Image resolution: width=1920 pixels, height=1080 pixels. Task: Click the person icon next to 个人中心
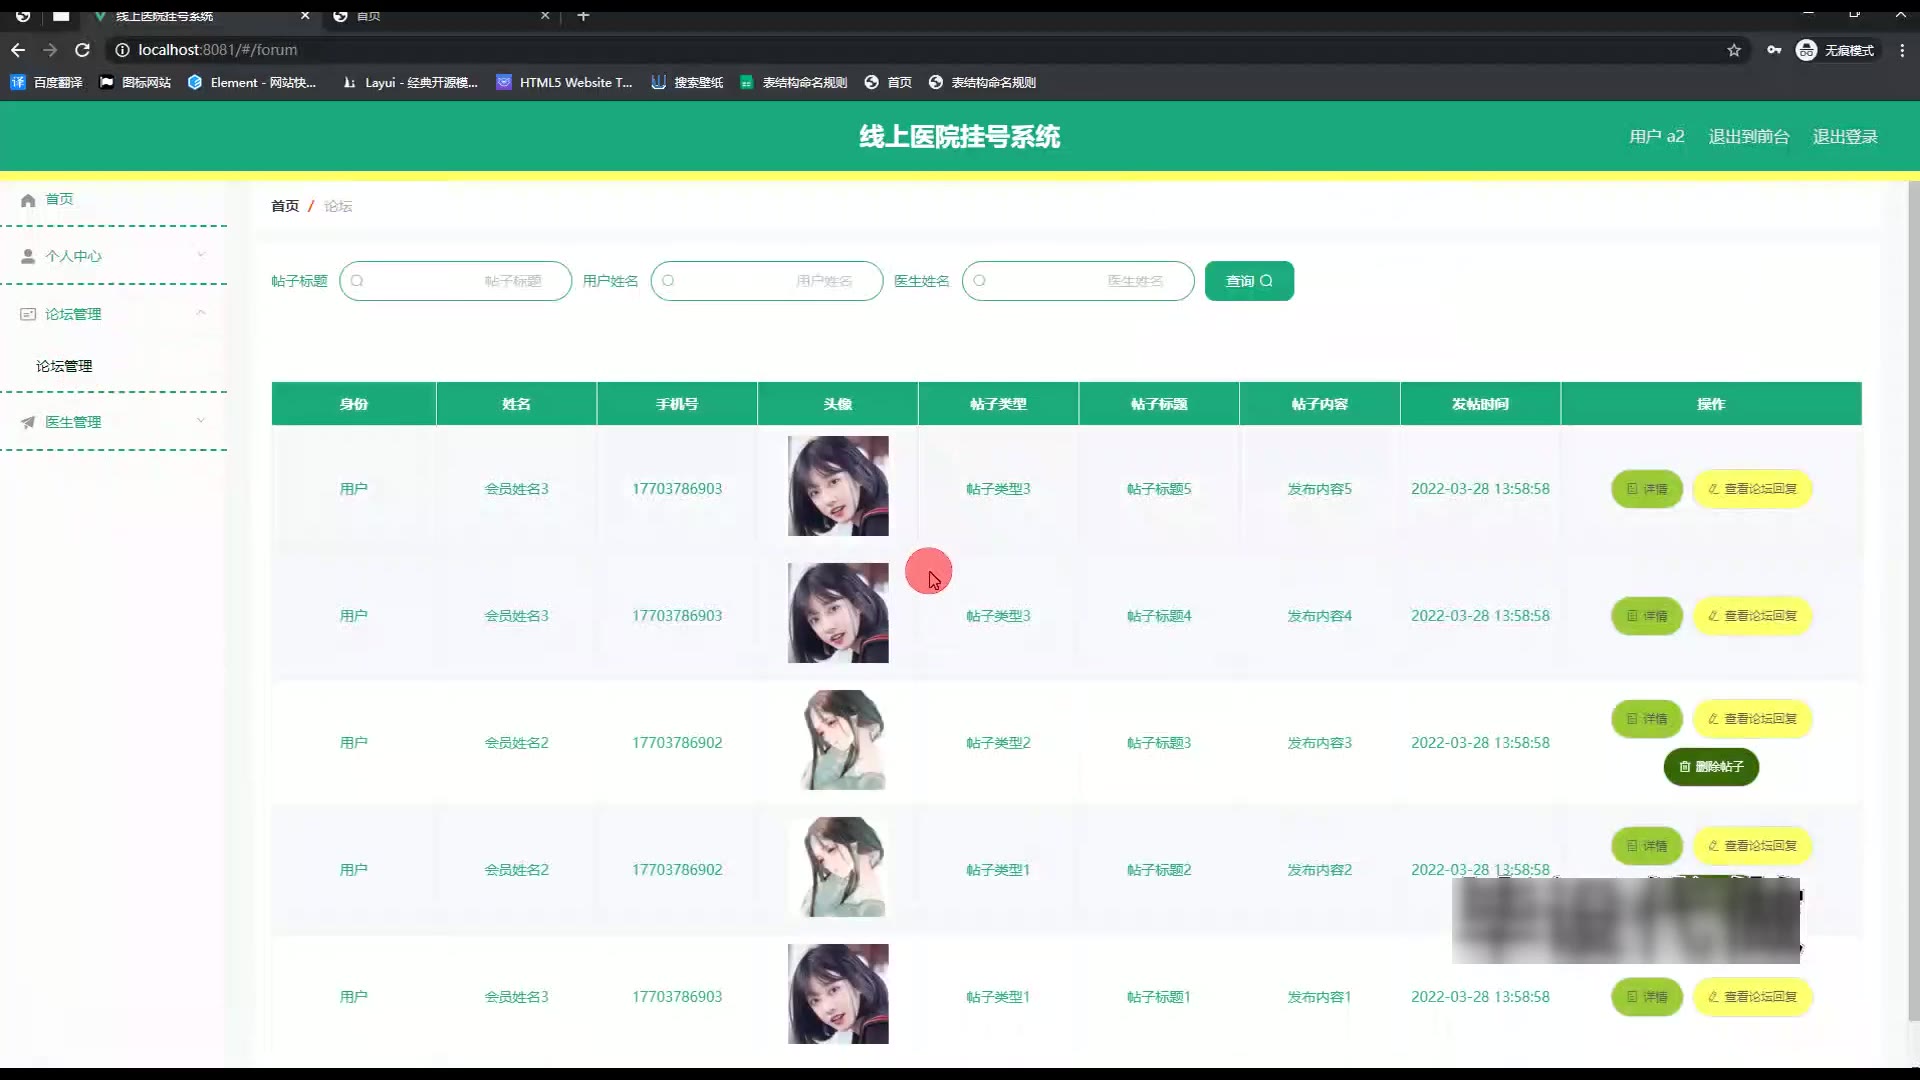coord(28,257)
